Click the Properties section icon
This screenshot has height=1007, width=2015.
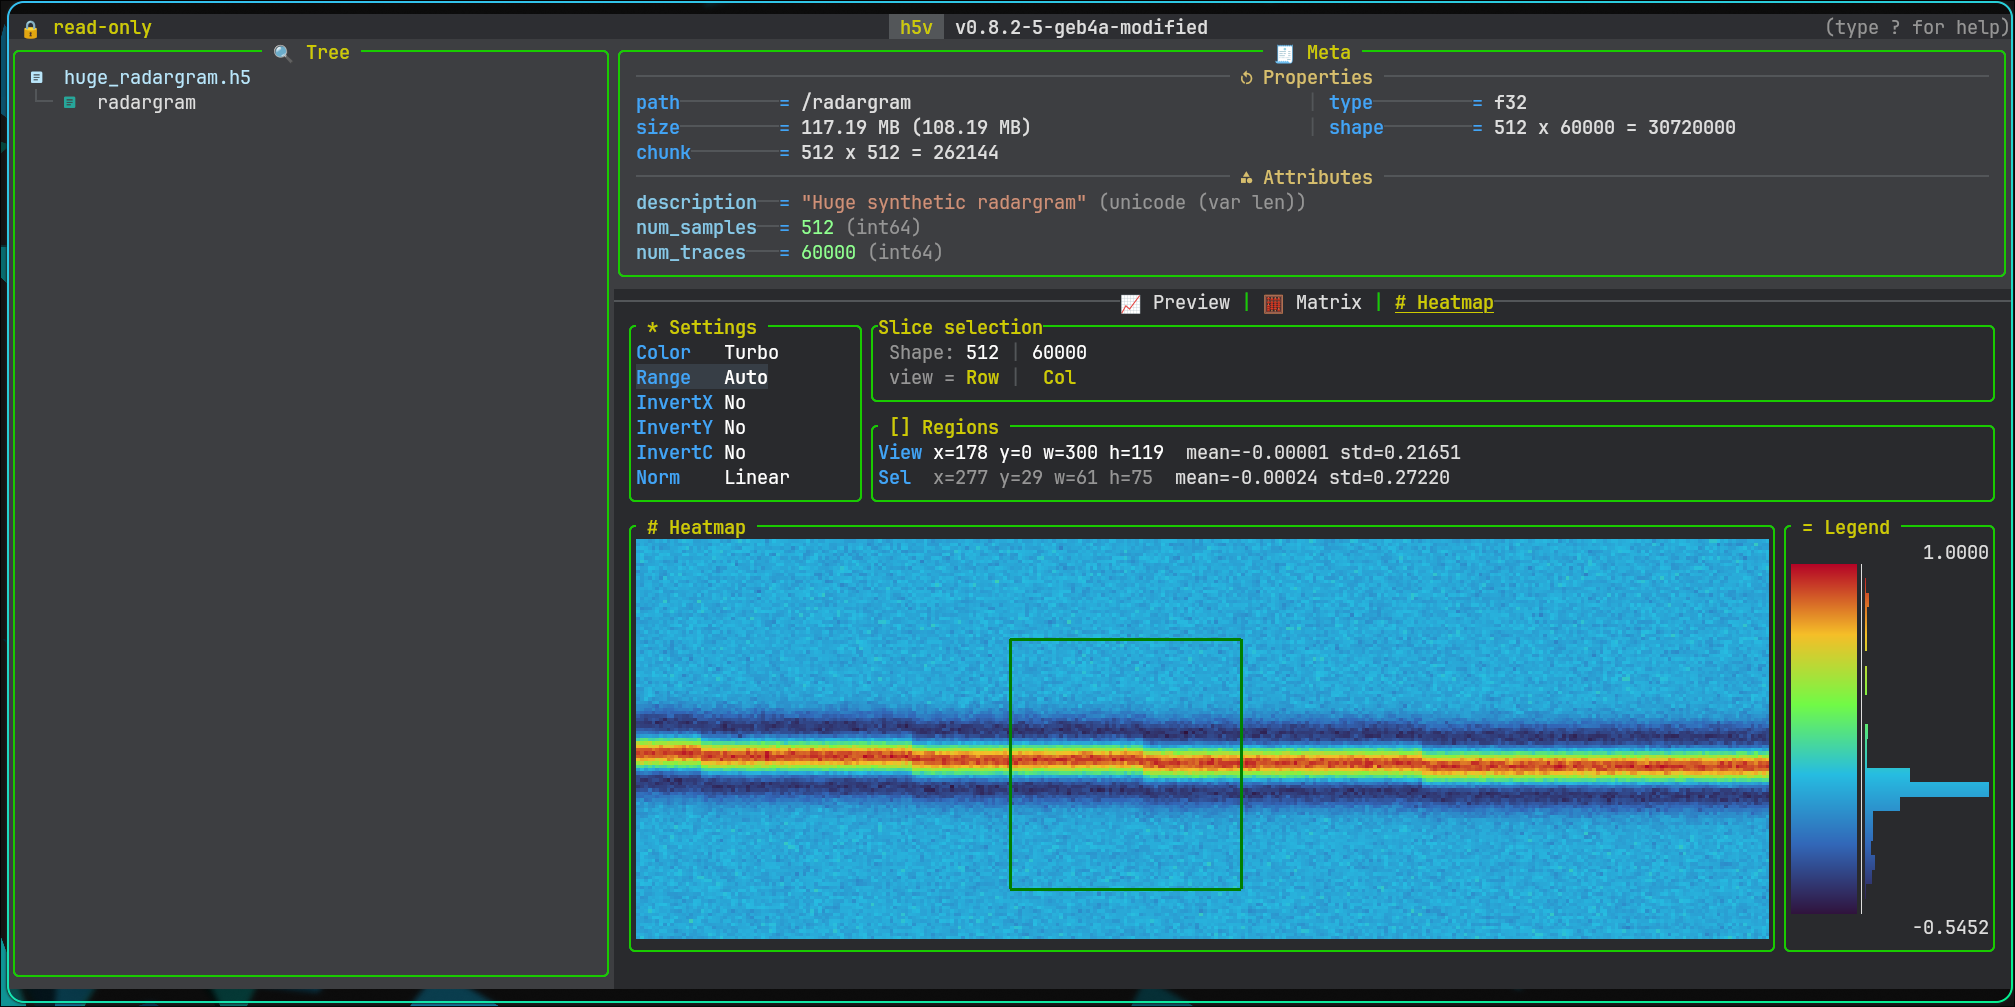click(1246, 78)
